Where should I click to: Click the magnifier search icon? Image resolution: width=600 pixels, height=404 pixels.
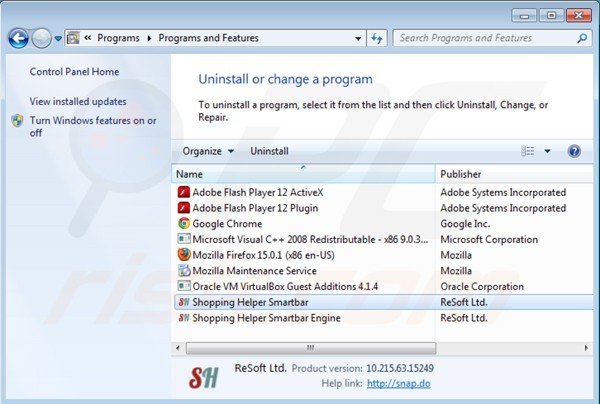(x=582, y=38)
